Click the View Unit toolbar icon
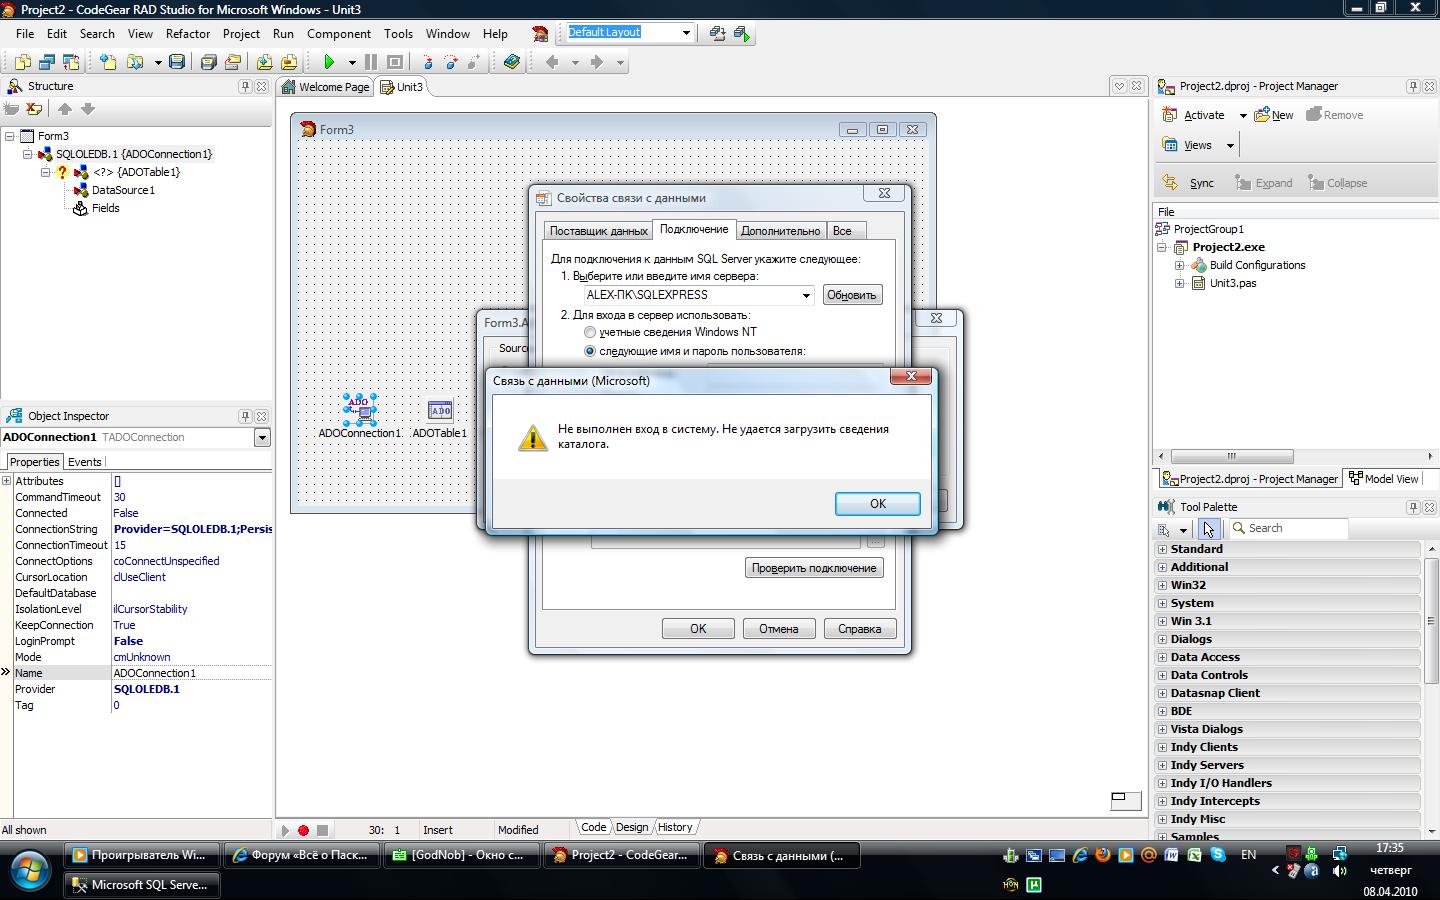Image resolution: width=1440 pixels, height=900 pixels. pyautogui.click(x=22, y=62)
